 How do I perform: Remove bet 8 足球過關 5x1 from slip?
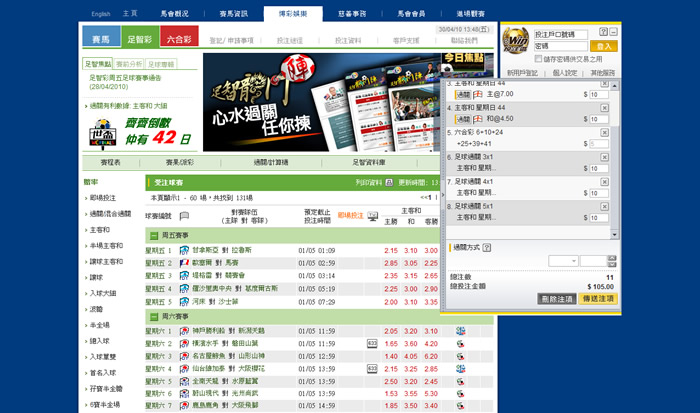(604, 206)
